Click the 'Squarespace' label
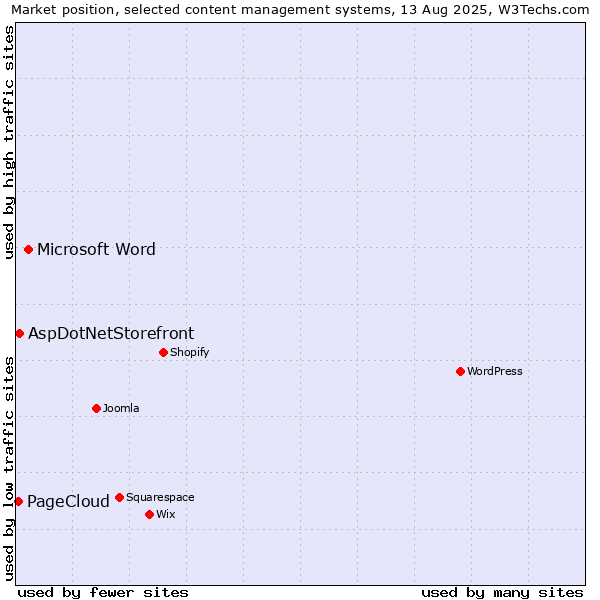600x600 pixels. (x=160, y=497)
